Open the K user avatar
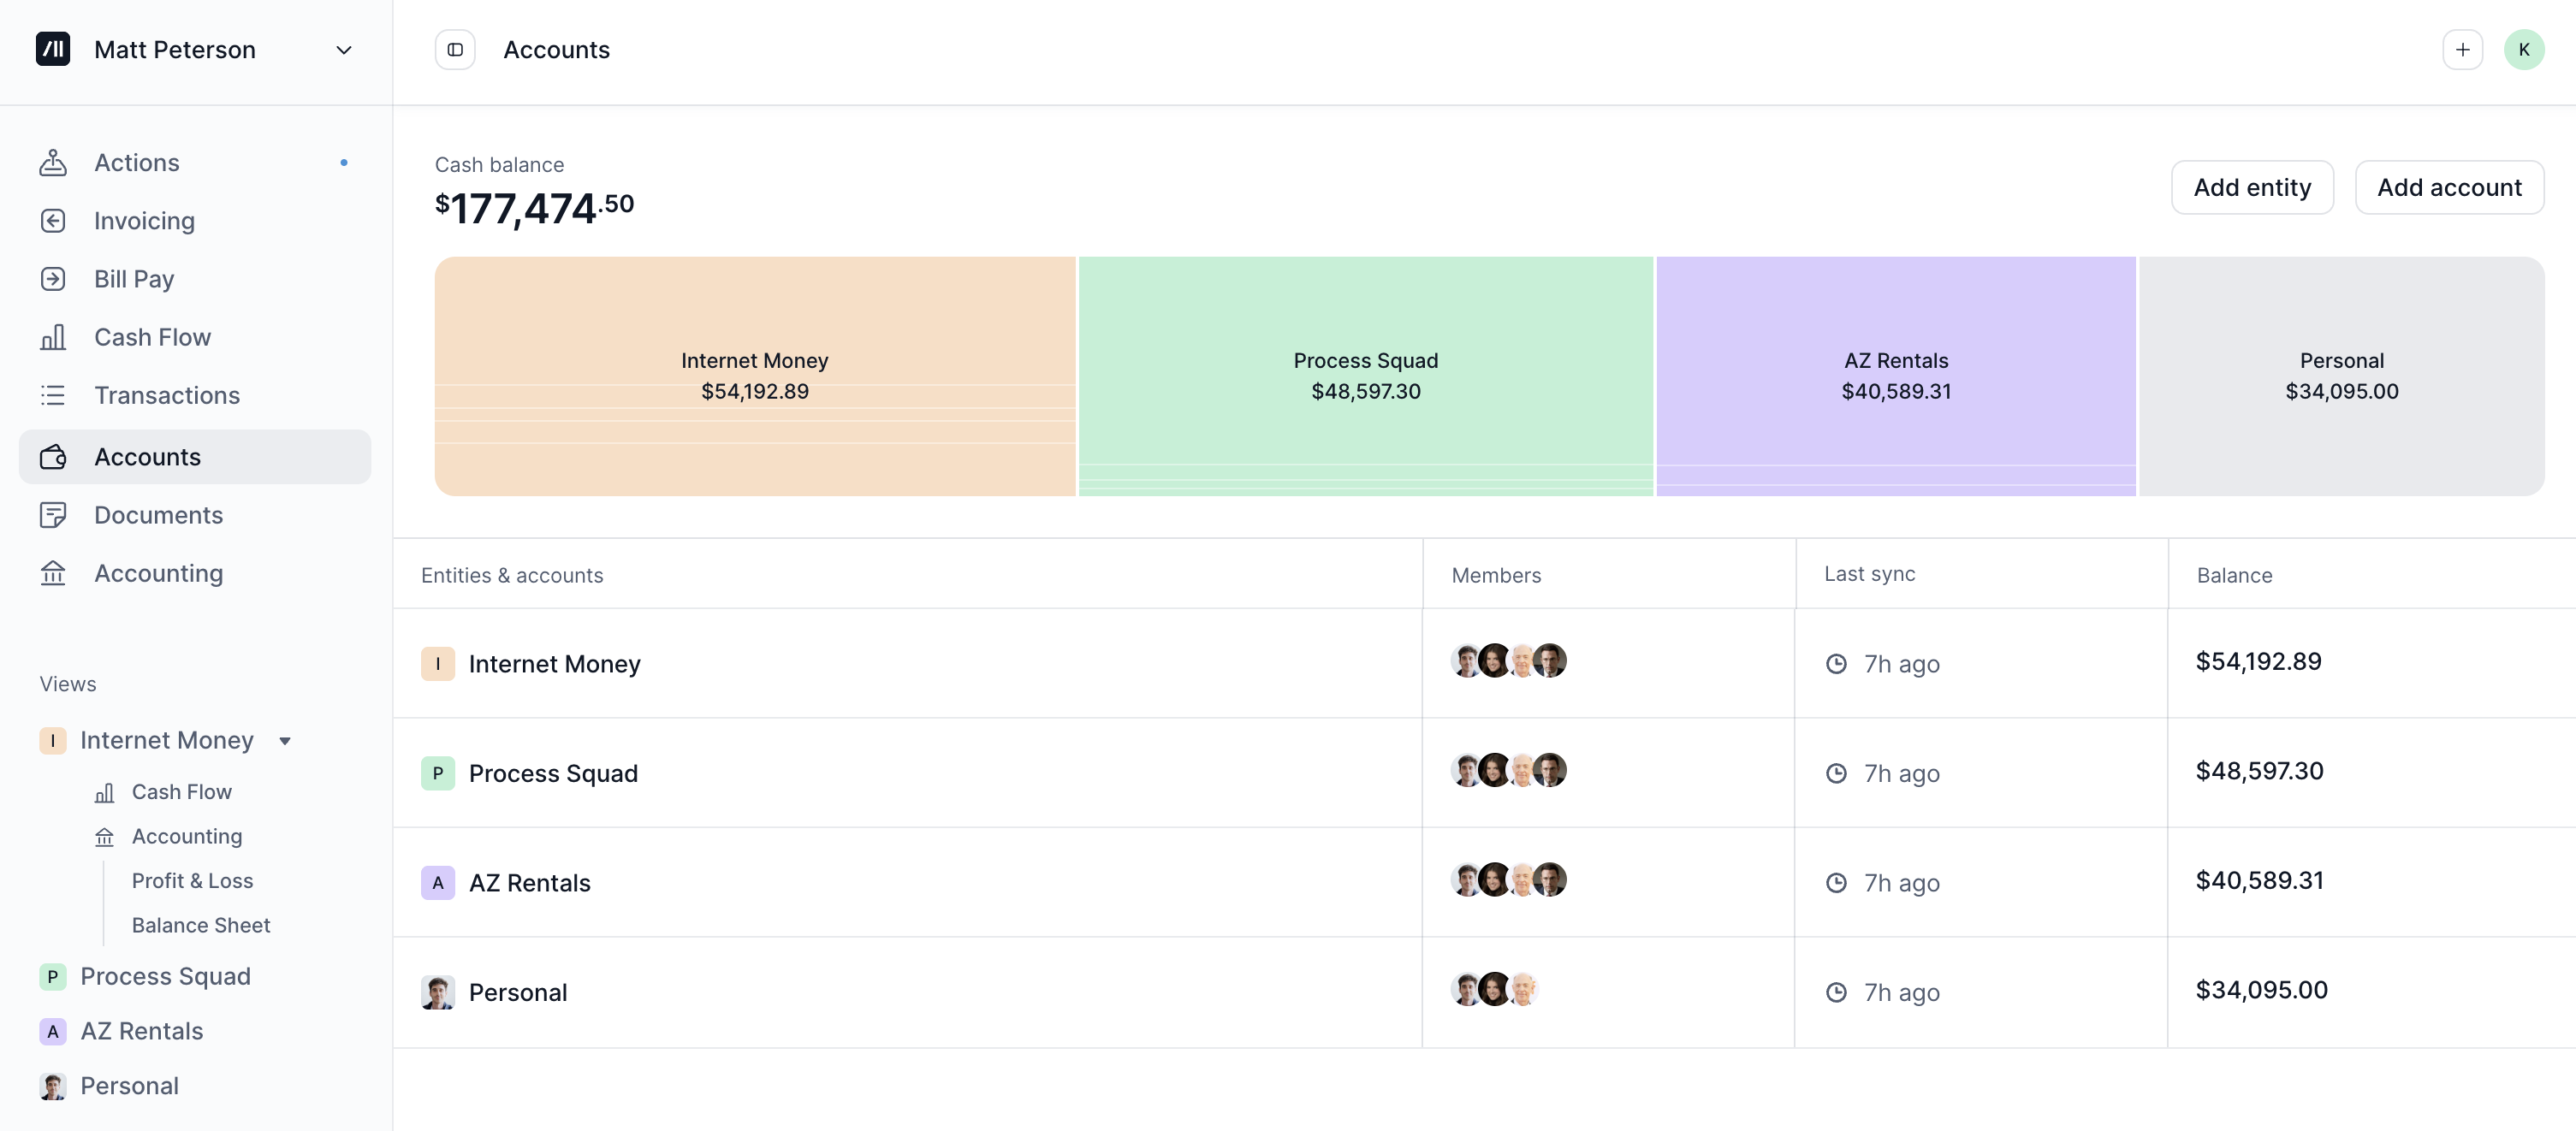2576x1131 pixels. (2523, 50)
